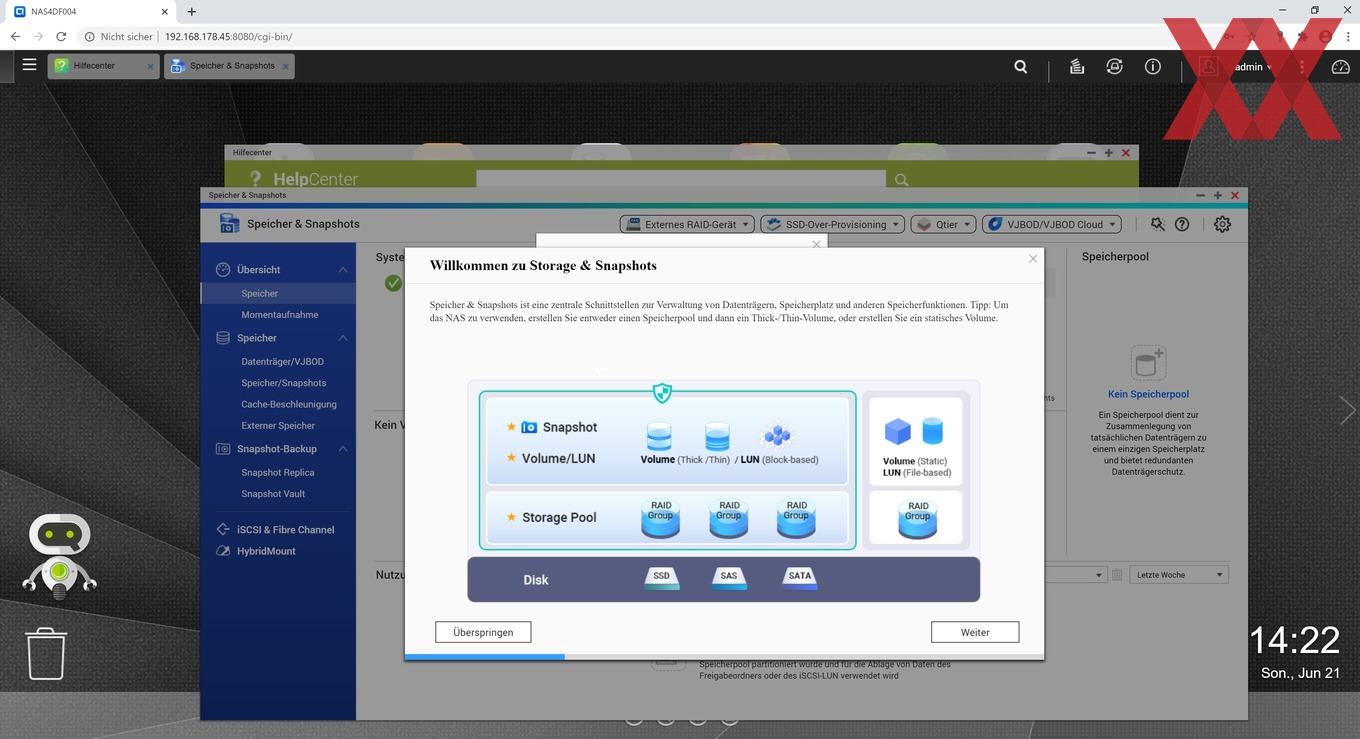
Task: Collapse the Snapshot-Backup sidebar section
Action: [343, 449]
